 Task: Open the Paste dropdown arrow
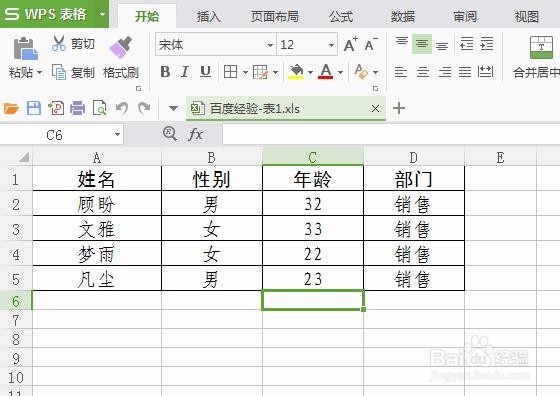(x=40, y=72)
